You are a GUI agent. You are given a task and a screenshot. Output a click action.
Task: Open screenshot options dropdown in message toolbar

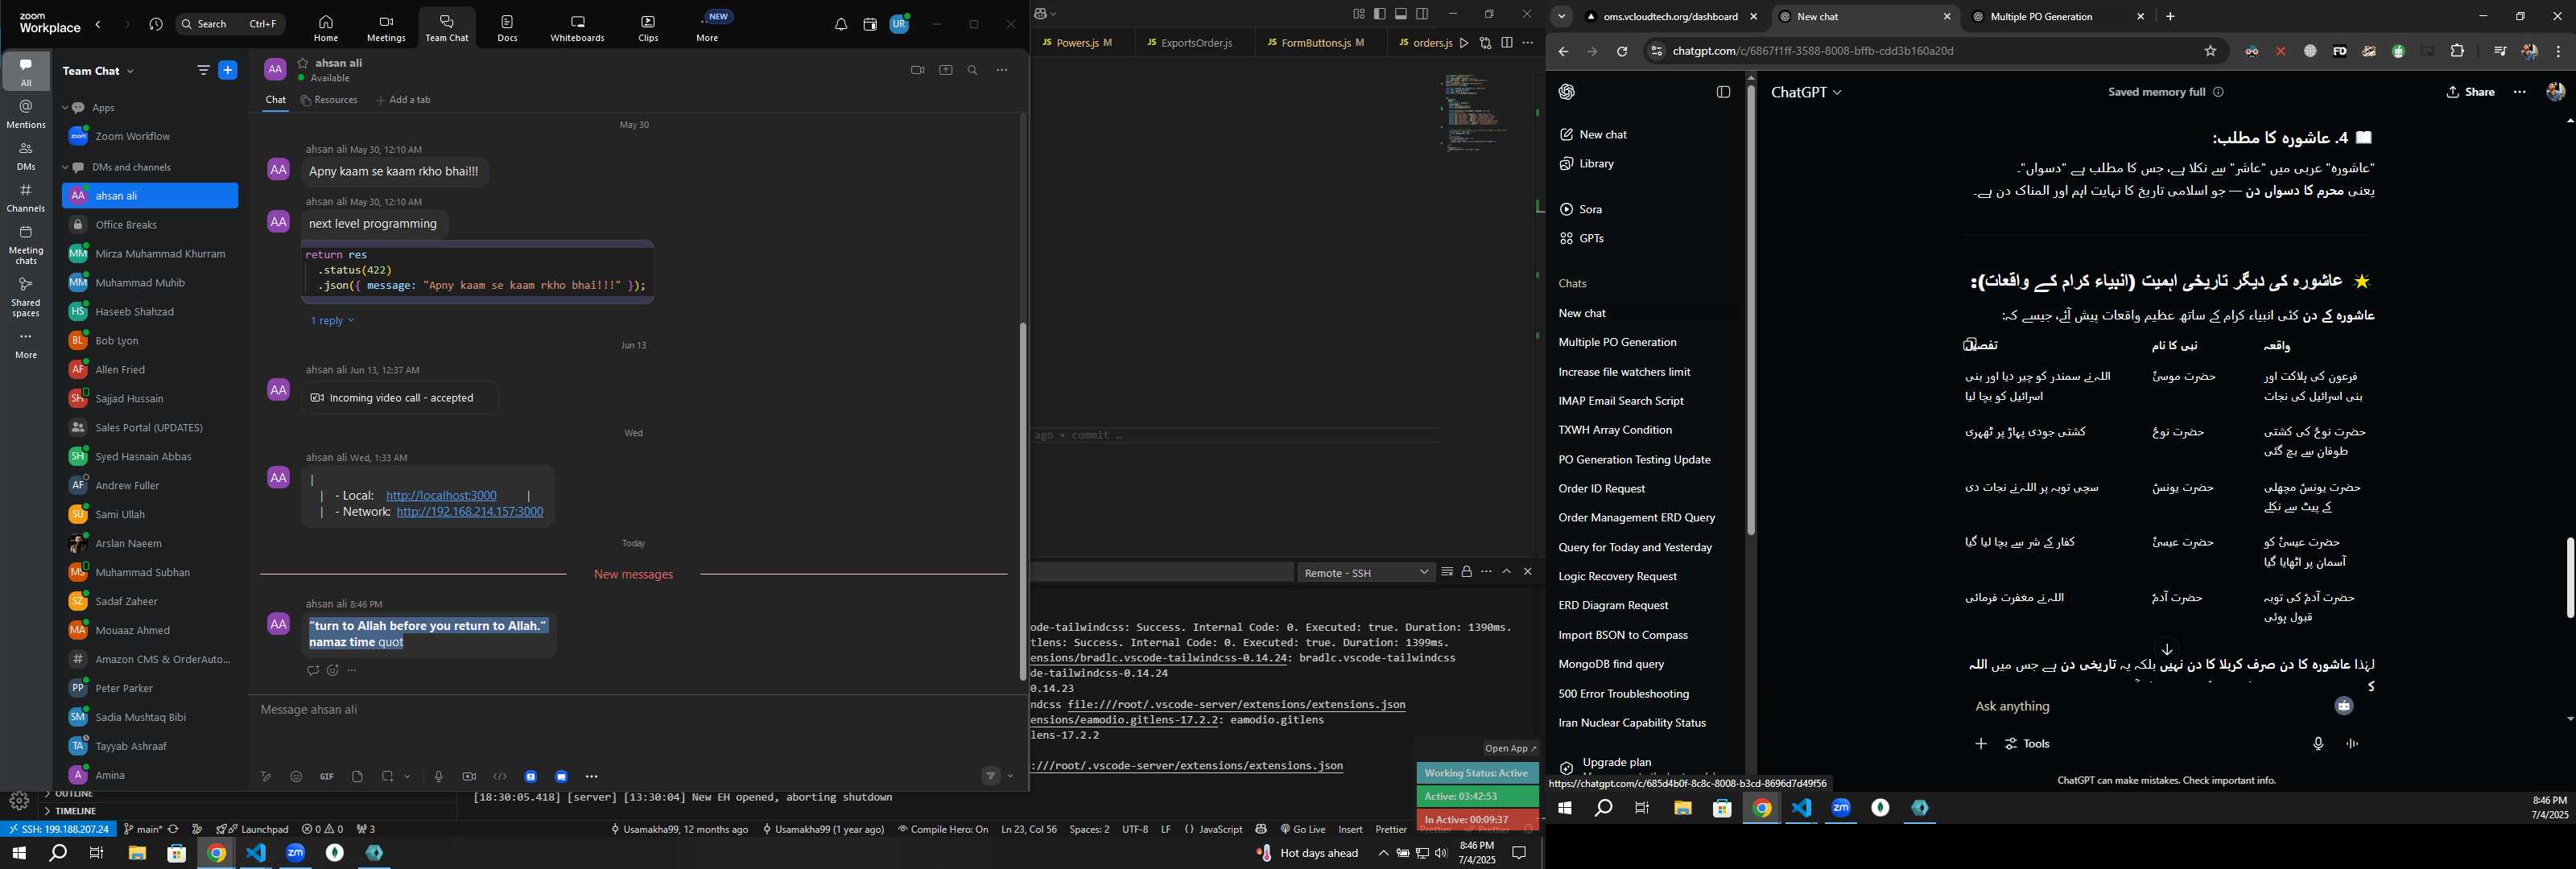(x=407, y=777)
